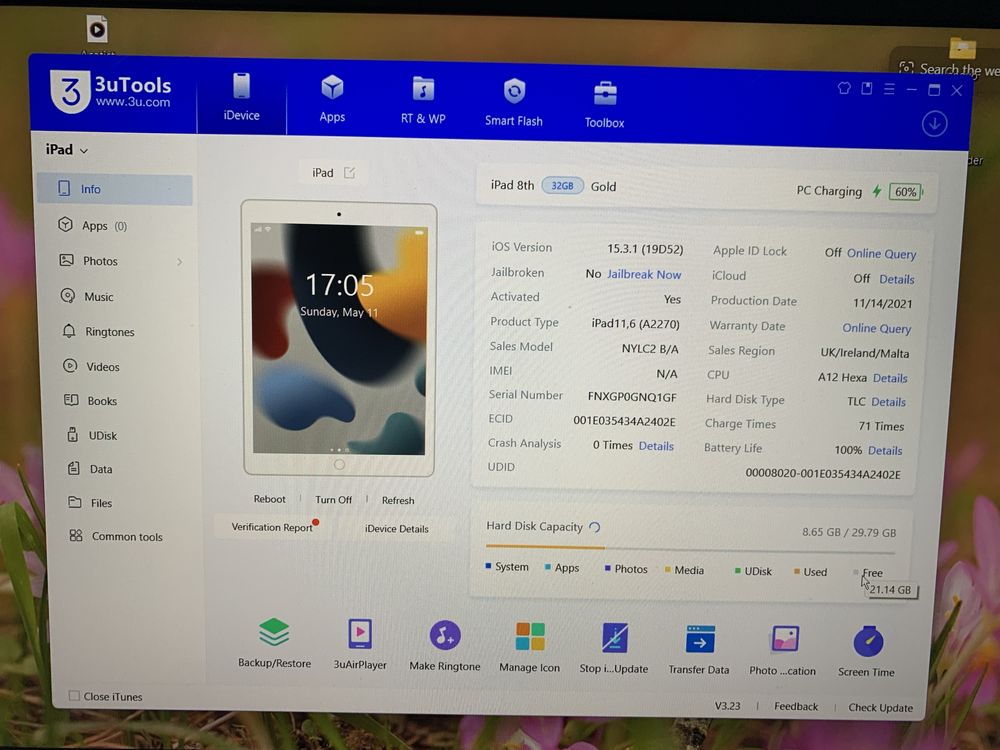The height and width of the screenshot is (750, 1000).
Task: Click the serial number FNXGP0GNQ1GF
Action: pos(632,397)
